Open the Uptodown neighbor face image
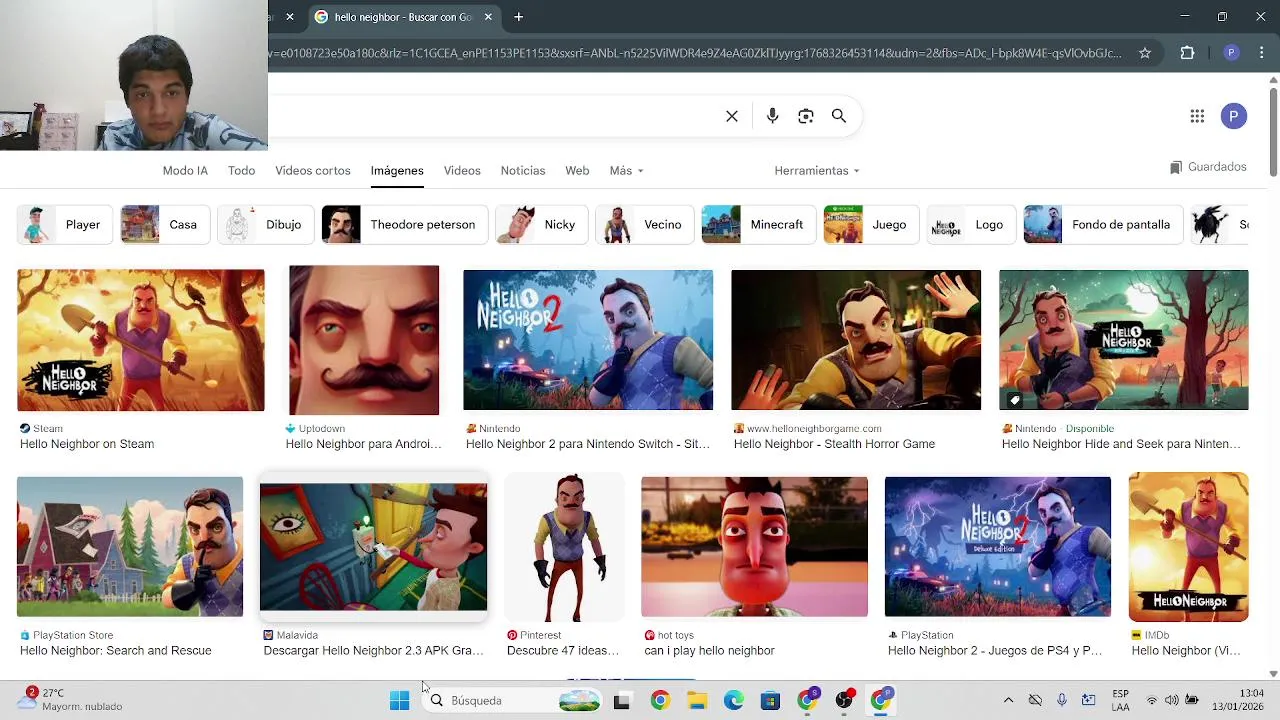 (364, 340)
